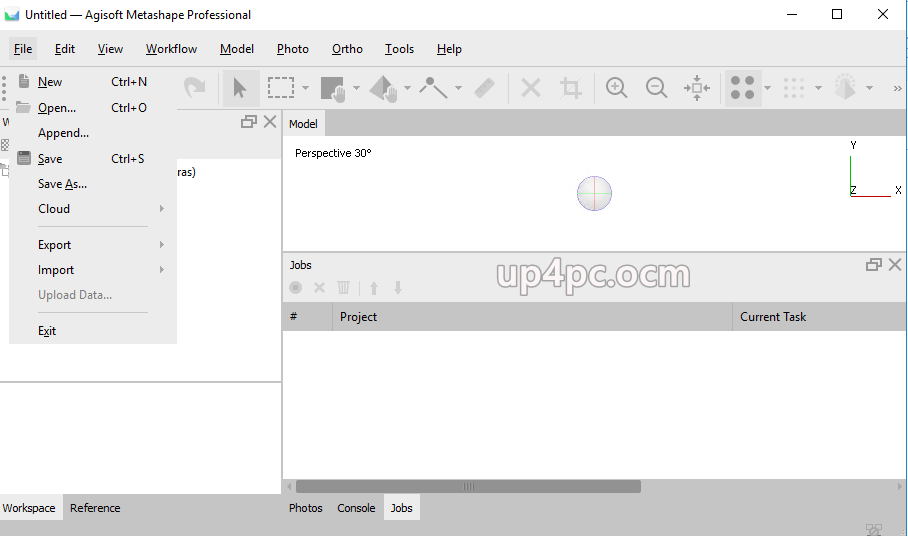908x536 pixels.
Task: Open Move Object tool dropdown arrow
Action: click(x=407, y=89)
